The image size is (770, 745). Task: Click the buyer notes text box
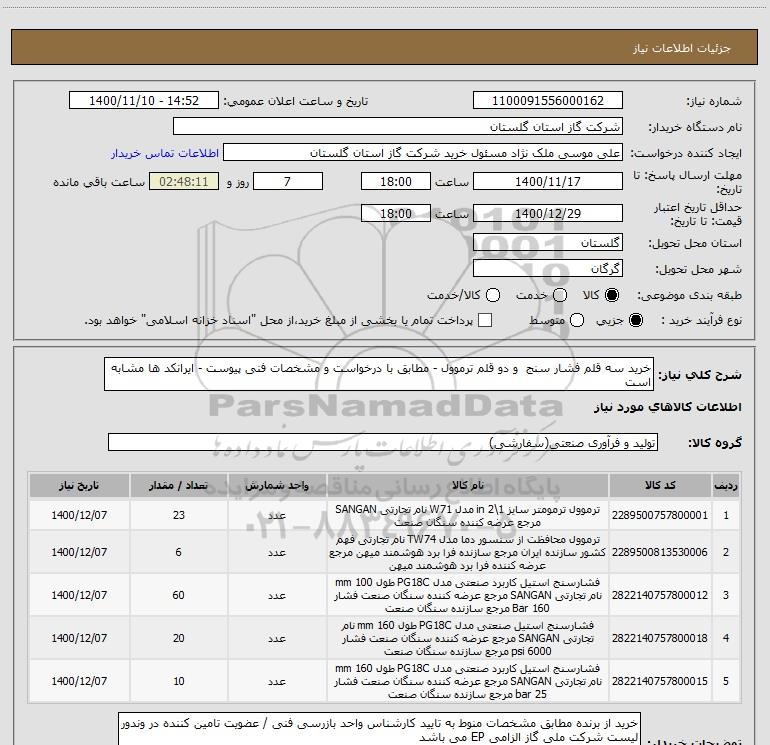click(x=379, y=729)
